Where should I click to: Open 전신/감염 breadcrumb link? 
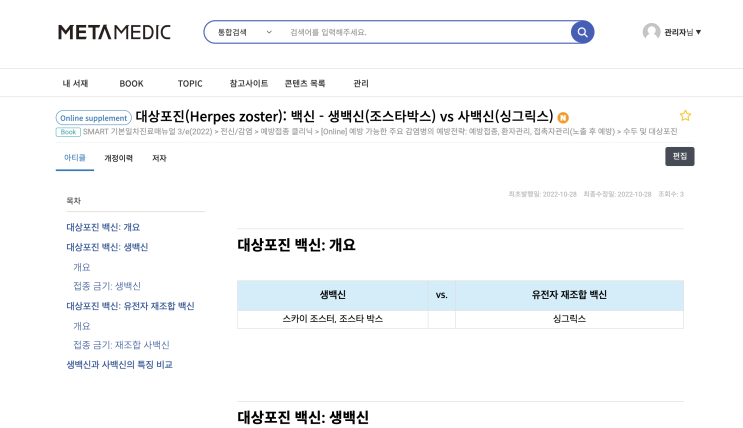point(236,131)
